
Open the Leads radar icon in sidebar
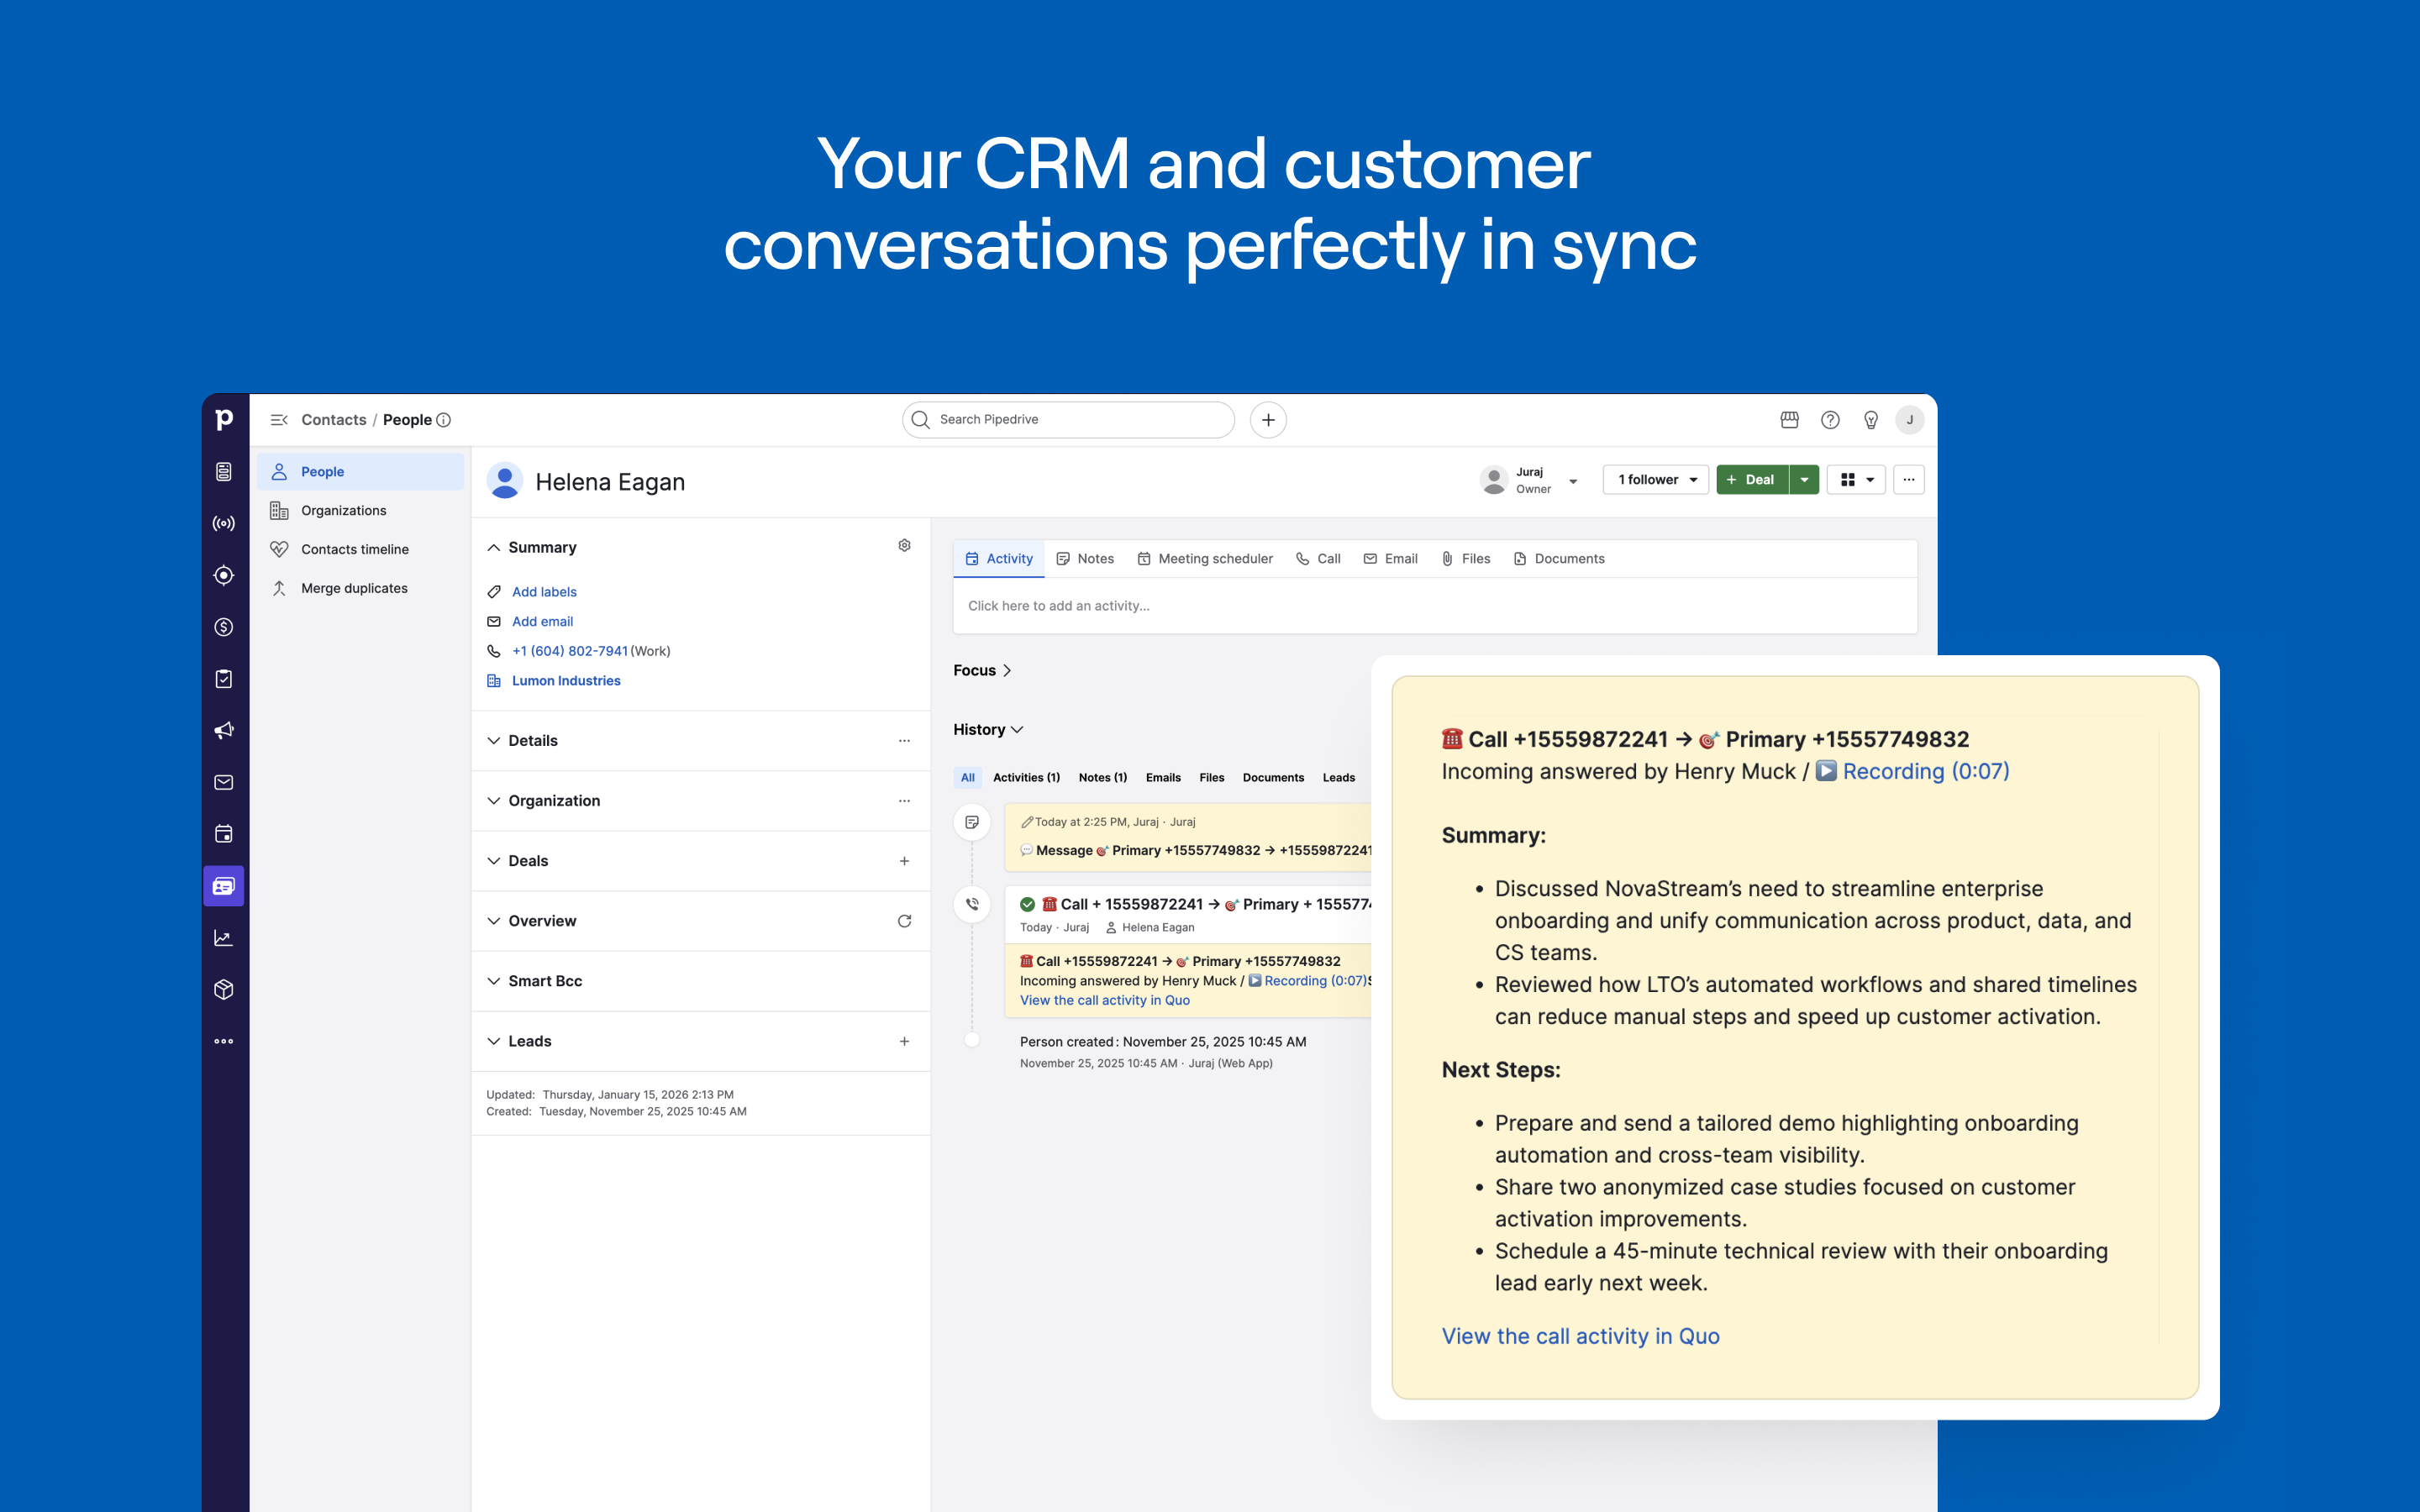(x=224, y=575)
